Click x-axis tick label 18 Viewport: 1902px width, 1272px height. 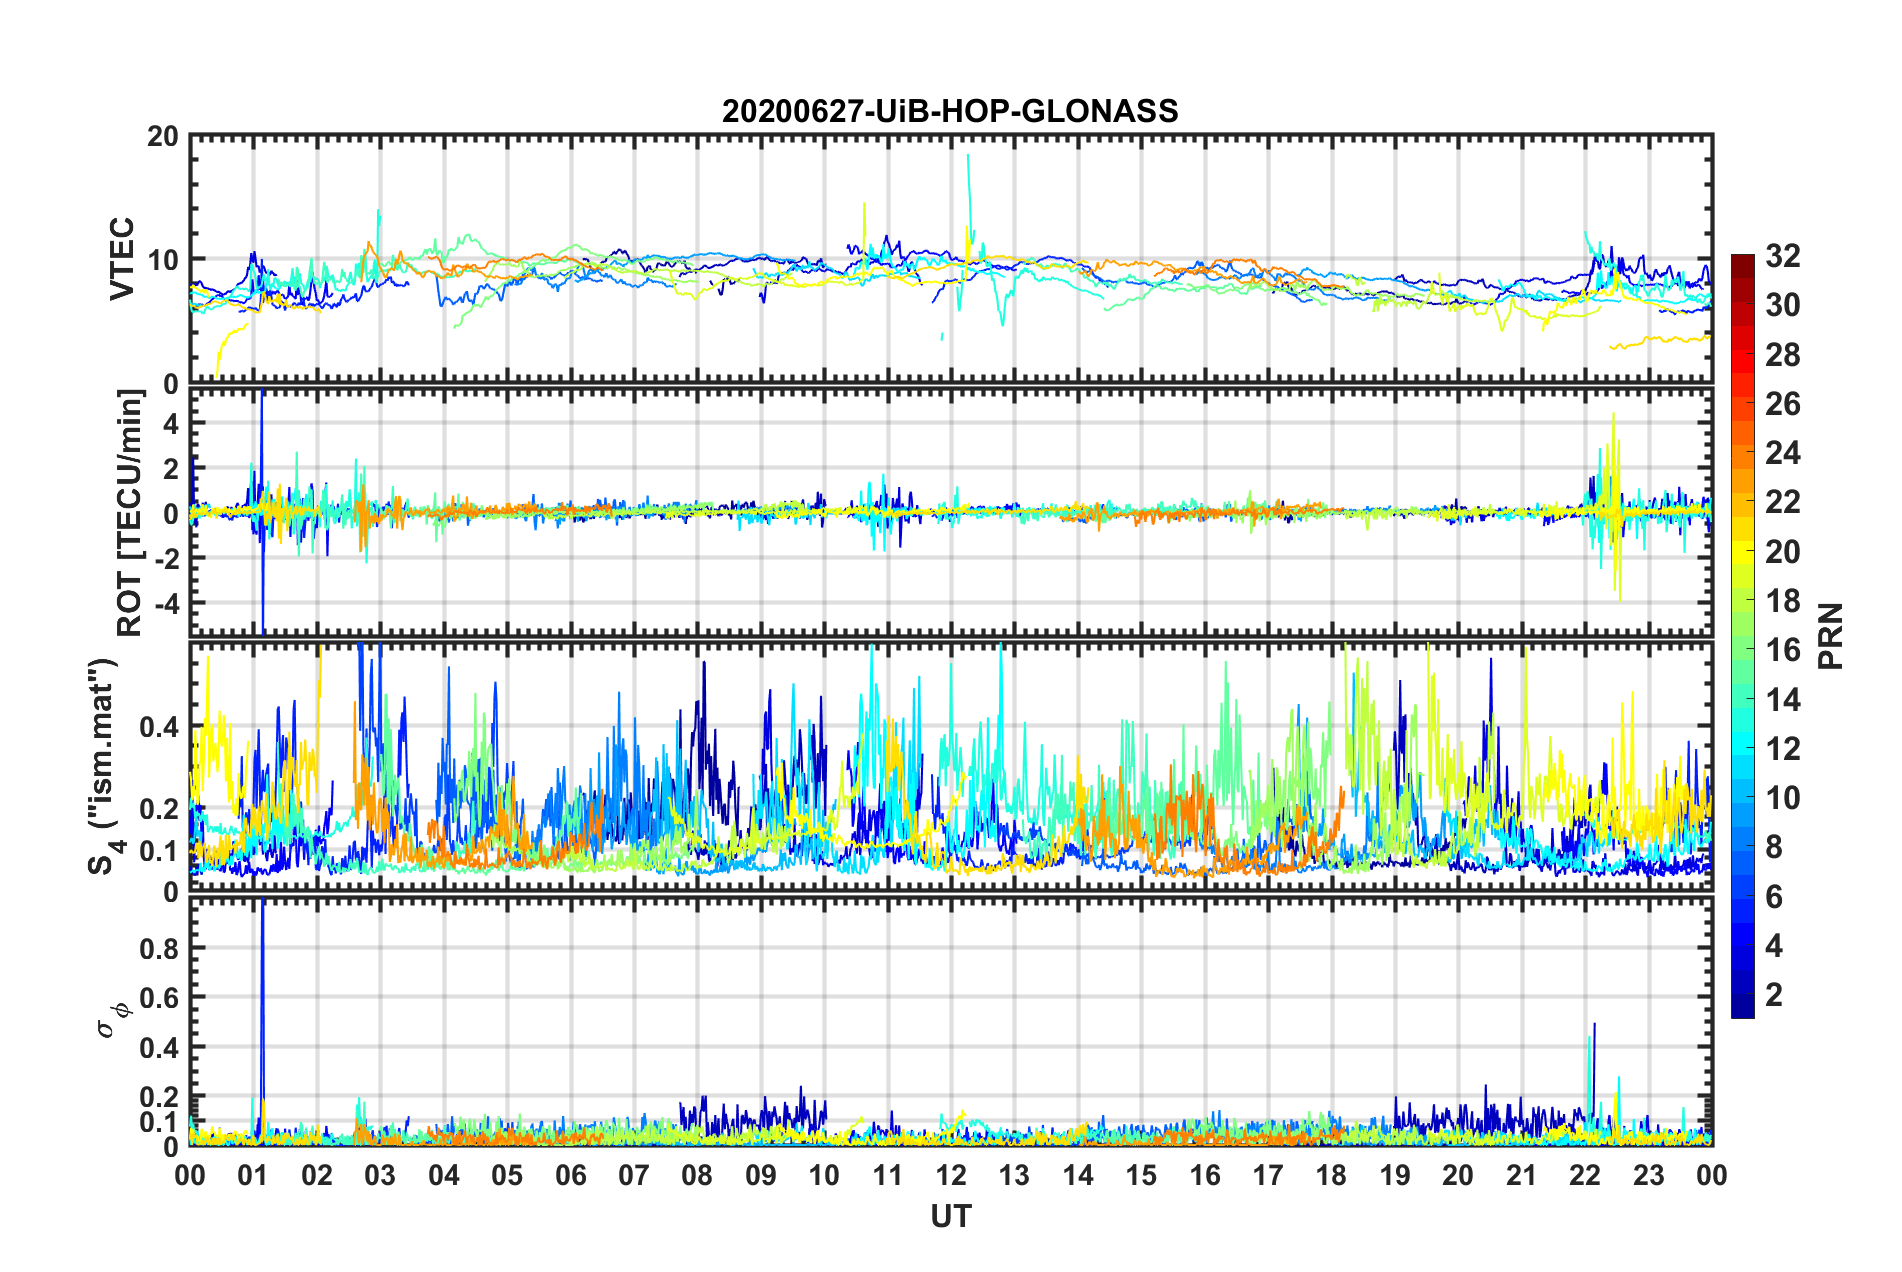tap(1332, 1175)
